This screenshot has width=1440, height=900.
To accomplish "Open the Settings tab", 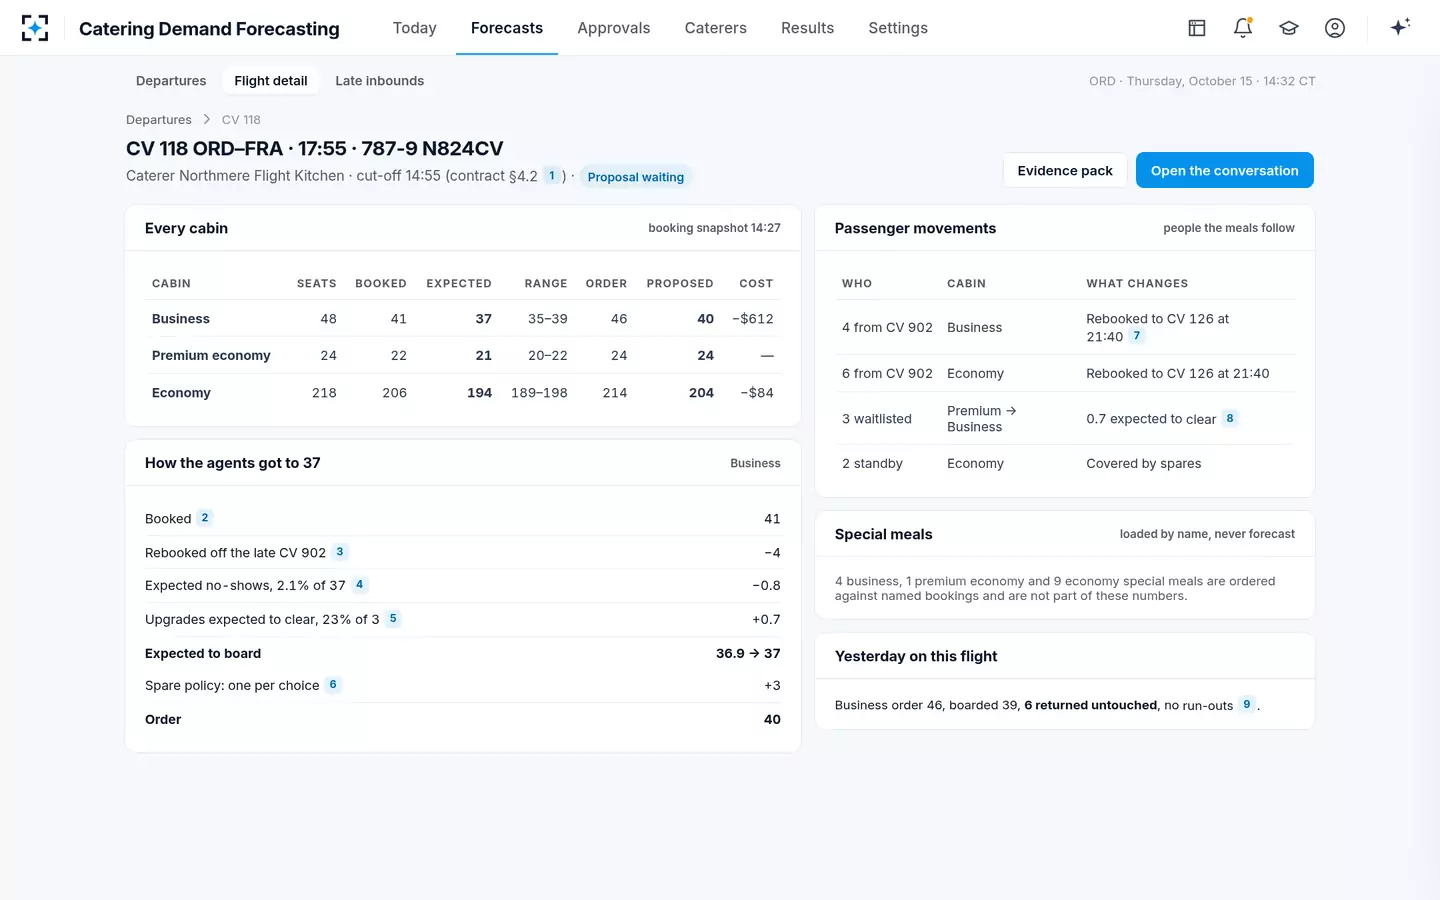I will click(x=898, y=28).
